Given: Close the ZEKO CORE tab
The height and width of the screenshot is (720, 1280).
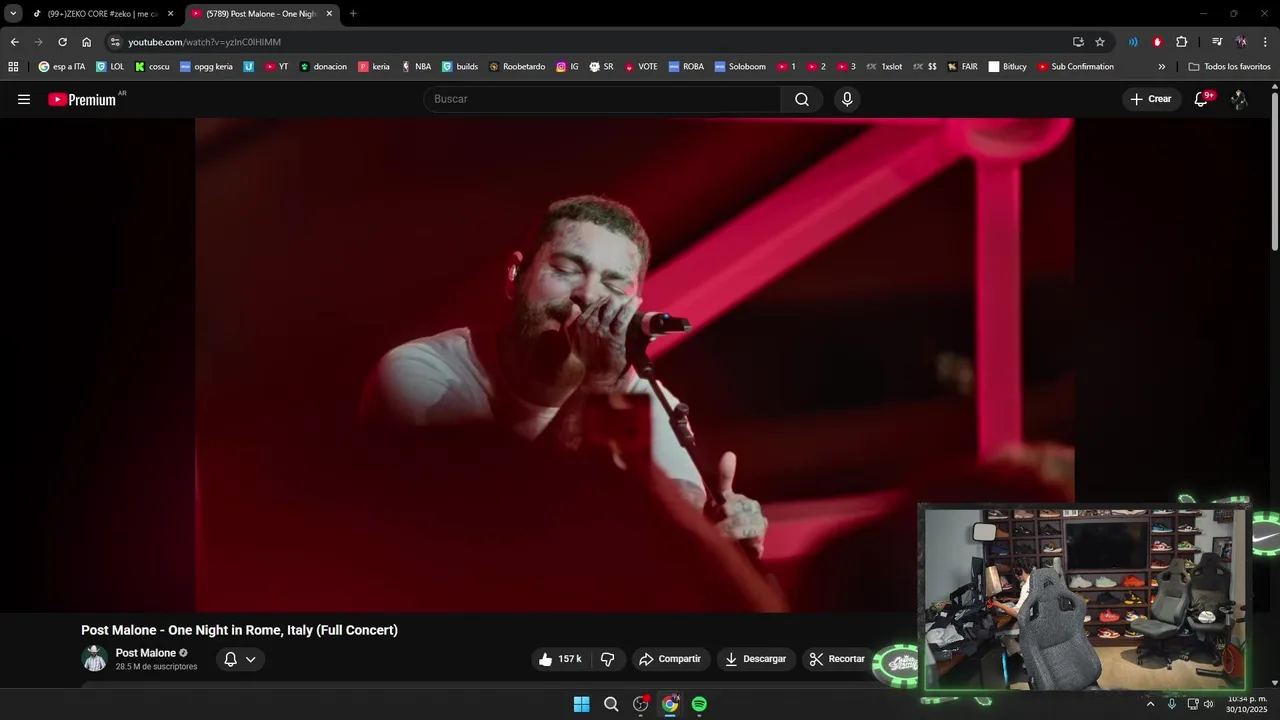Looking at the screenshot, I should point(170,14).
